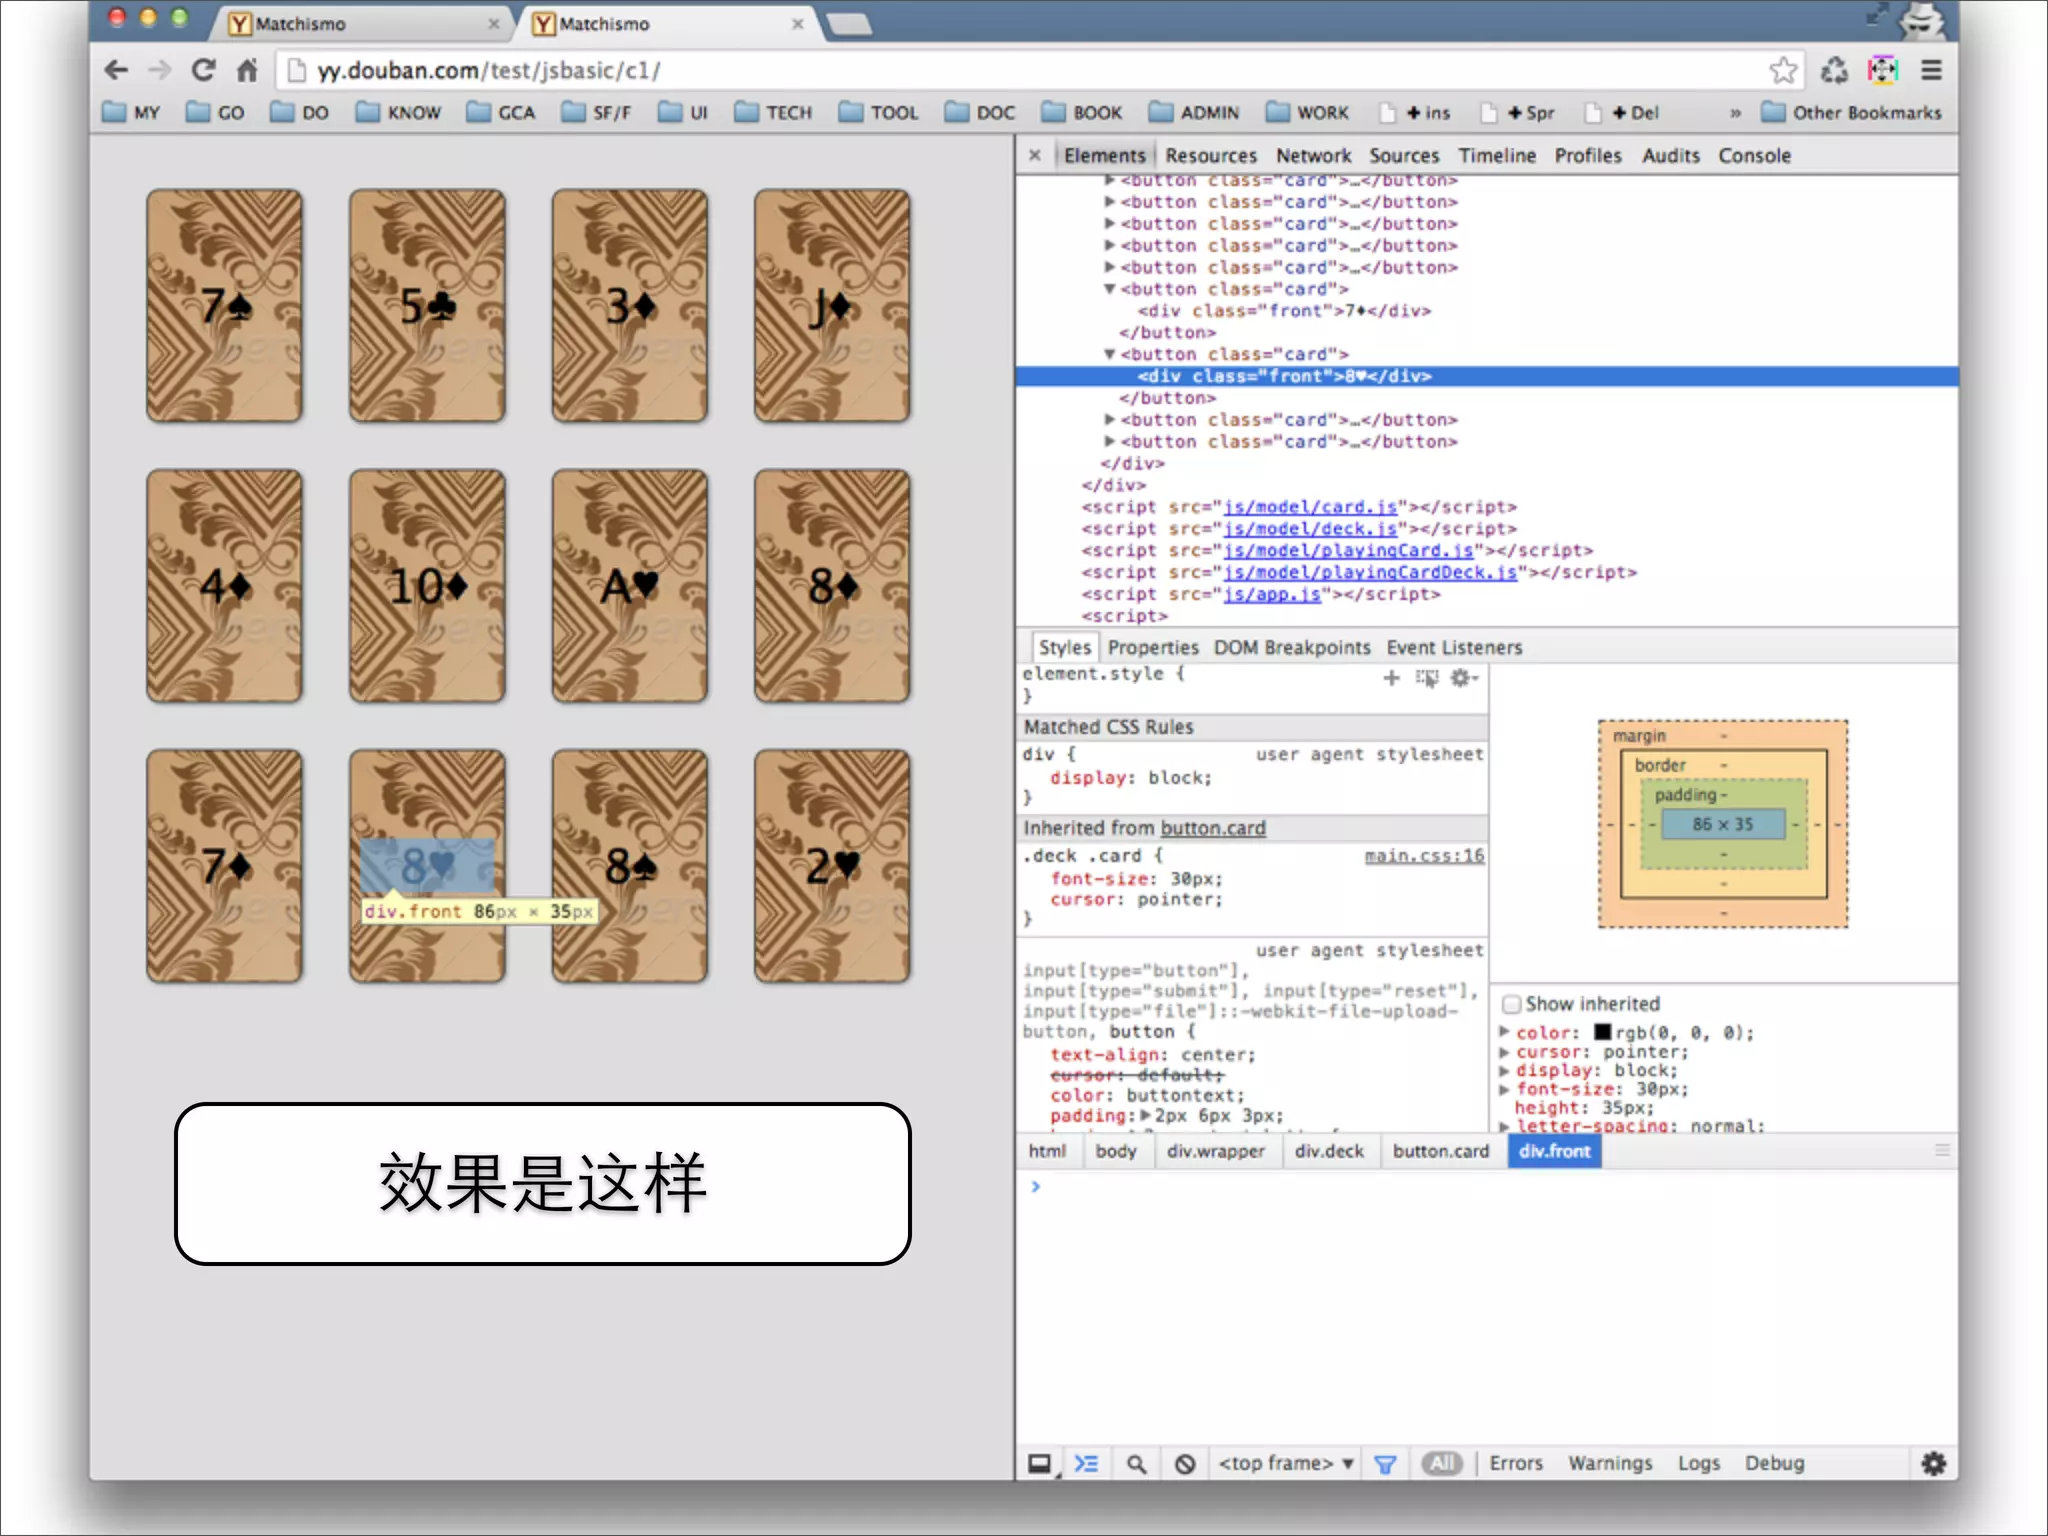Open the home page icon
The height and width of the screenshot is (1536, 2048).
tap(247, 70)
